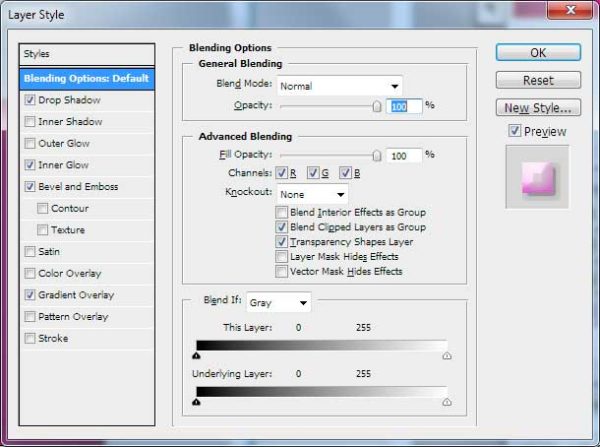Click the style preview thumbnail
600x447 pixels.
pyautogui.click(x=537, y=177)
